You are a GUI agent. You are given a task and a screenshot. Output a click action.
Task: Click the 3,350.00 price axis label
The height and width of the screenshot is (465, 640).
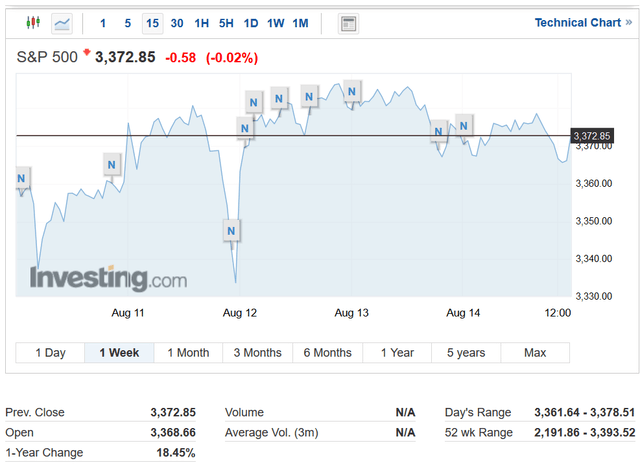(593, 221)
